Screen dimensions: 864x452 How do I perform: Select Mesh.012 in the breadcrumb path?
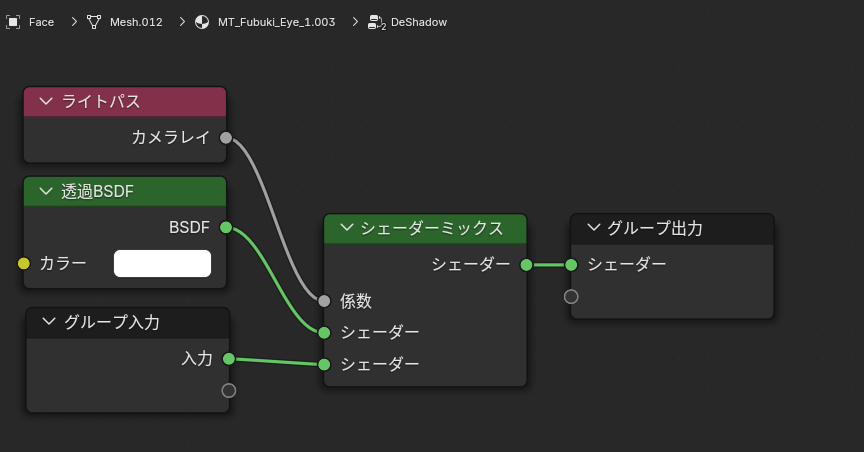pos(136,22)
